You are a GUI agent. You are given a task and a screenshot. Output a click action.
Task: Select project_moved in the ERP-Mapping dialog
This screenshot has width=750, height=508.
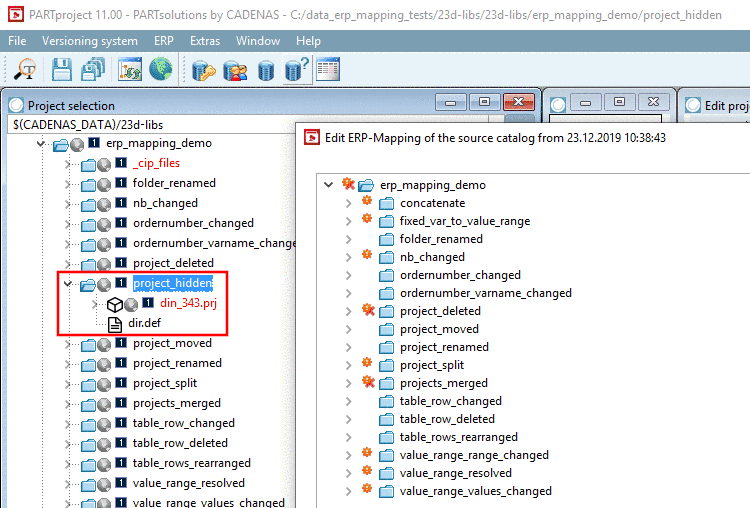coord(439,329)
